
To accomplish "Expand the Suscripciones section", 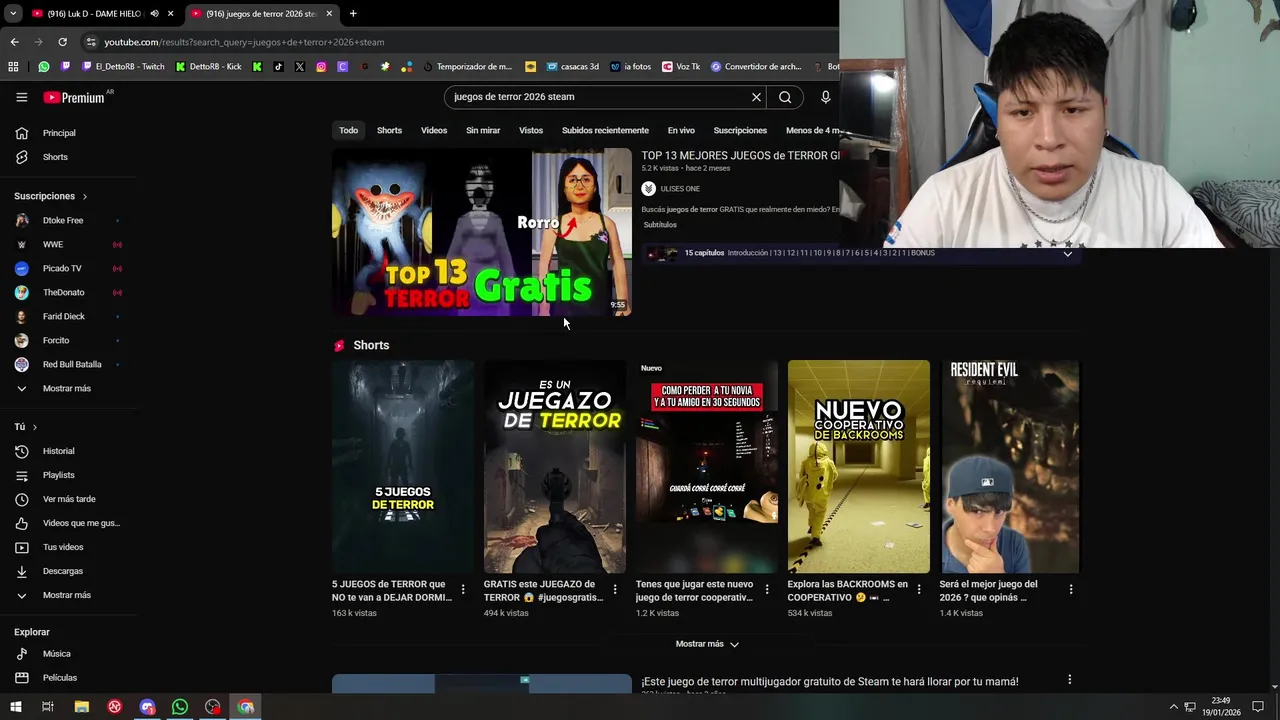I will point(51,196).
